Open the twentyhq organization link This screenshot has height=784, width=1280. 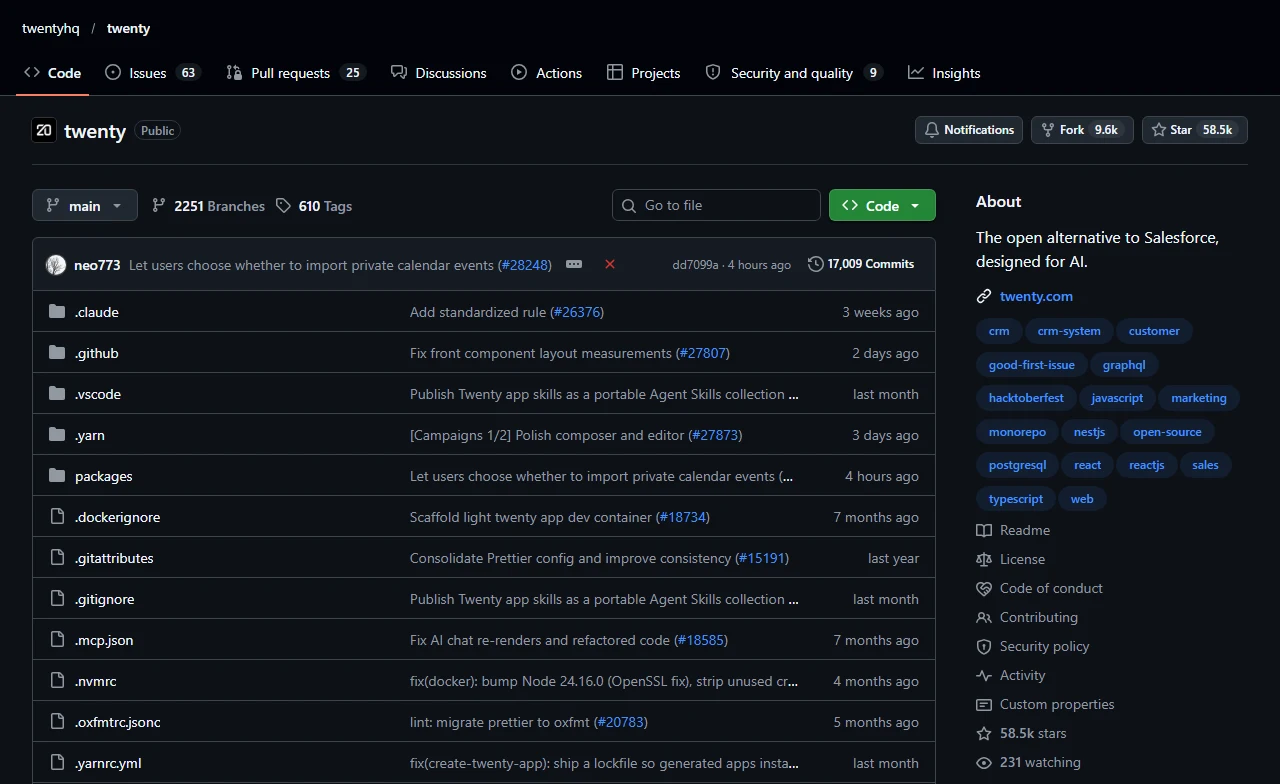[51, 28]
